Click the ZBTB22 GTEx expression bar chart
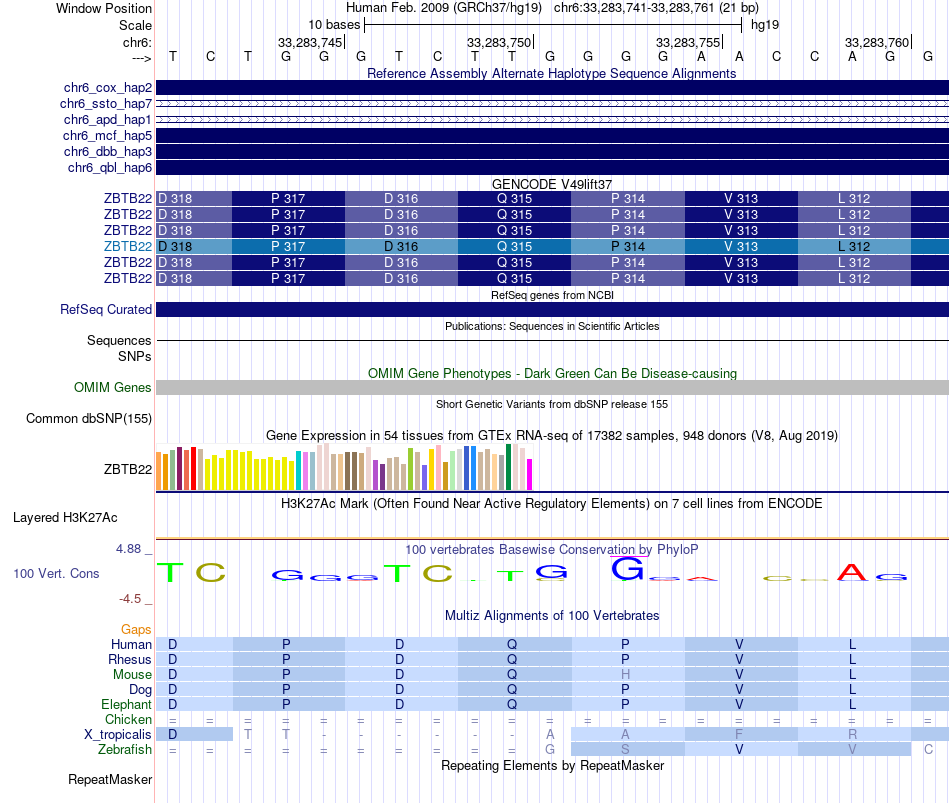 click(x=344, y=467)
